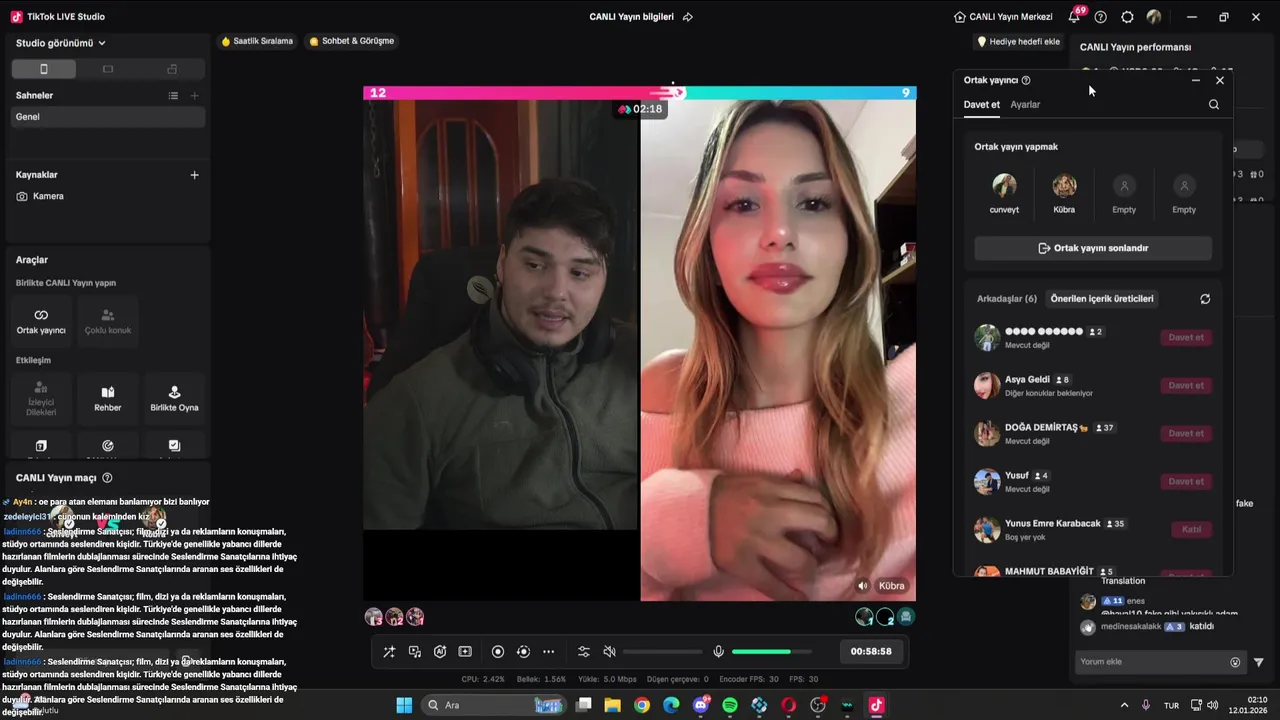Switch to the Ayarlar tab

[x=1025, y=104]
